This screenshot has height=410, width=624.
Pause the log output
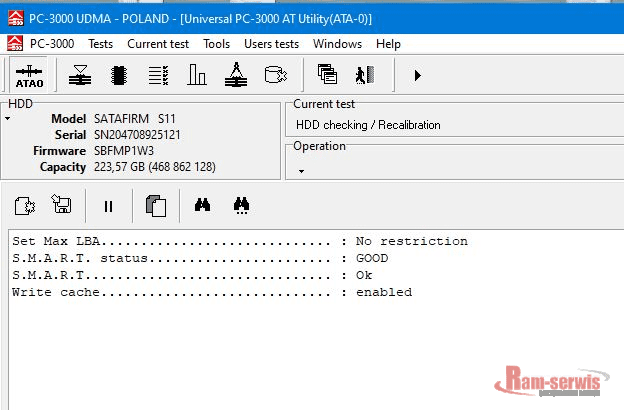108,206
